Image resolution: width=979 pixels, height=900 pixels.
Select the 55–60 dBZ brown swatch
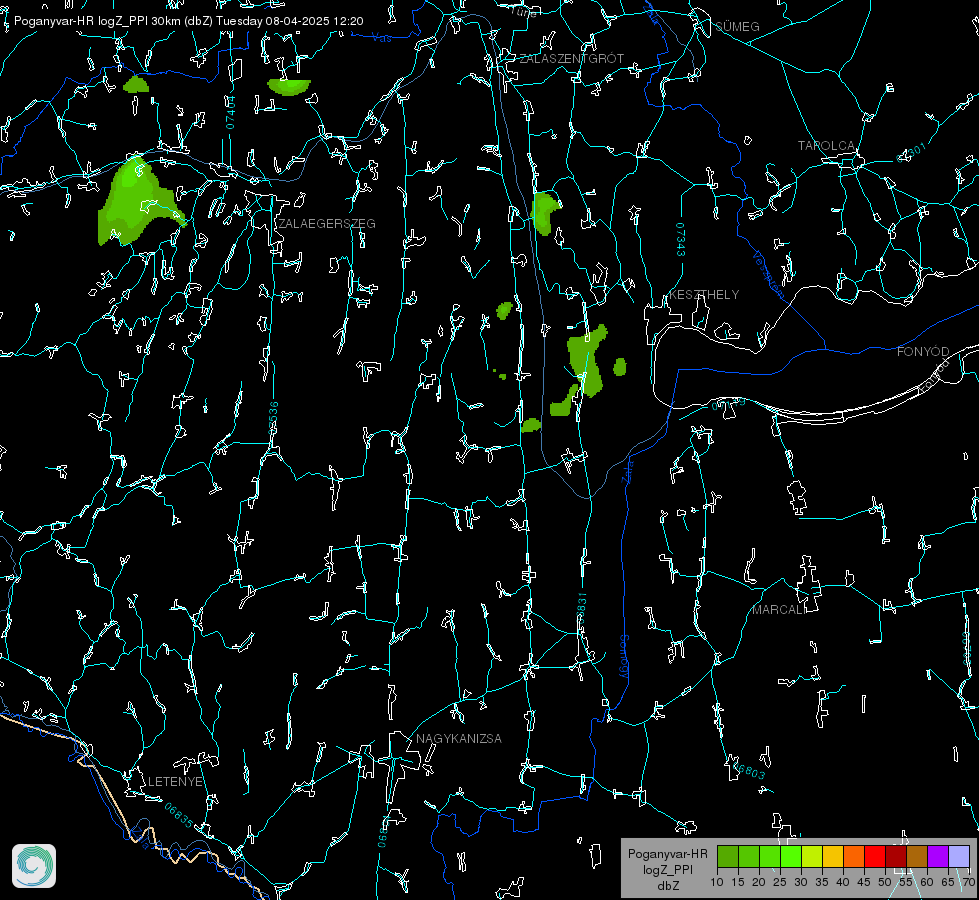pyautogui.click(x=917, y=856)
